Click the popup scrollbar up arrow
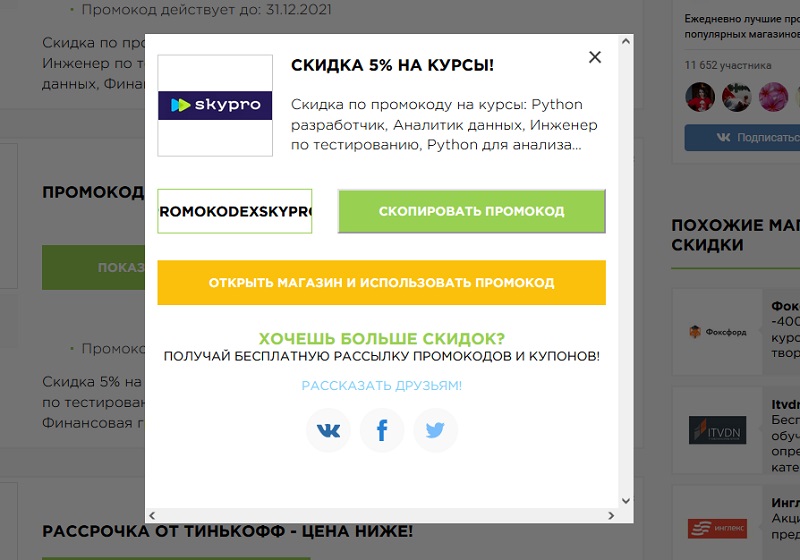 coord(626,43)
